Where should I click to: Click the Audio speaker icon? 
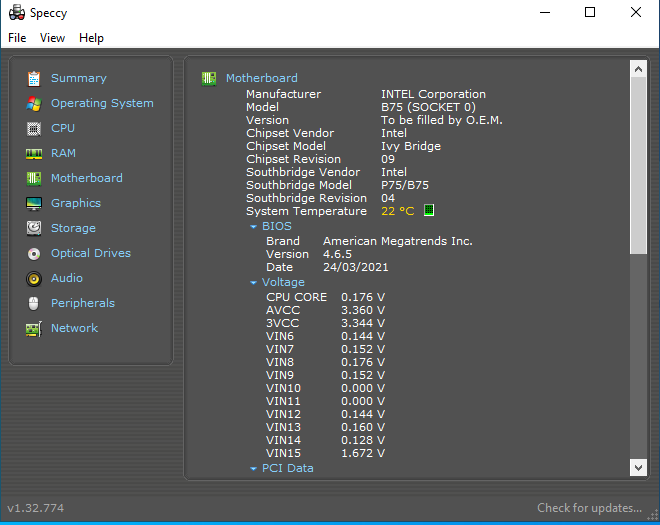coord(34,279)
